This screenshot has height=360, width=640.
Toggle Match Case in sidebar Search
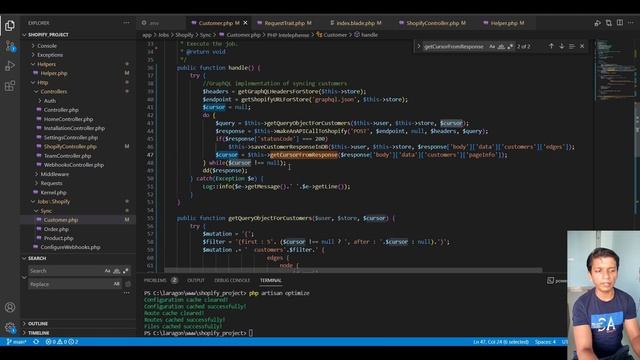point(107,271)
